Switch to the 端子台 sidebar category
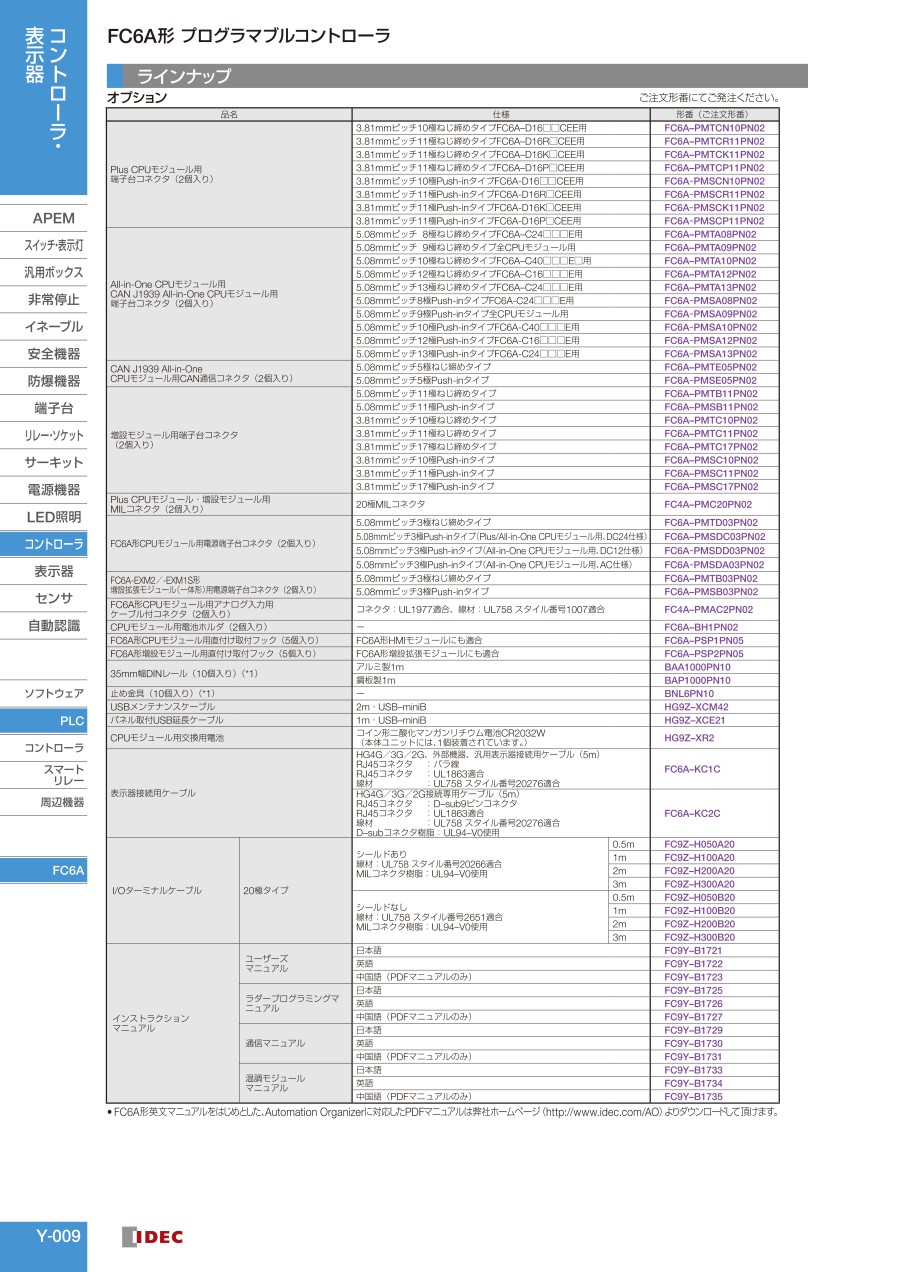 coord(53,408)
